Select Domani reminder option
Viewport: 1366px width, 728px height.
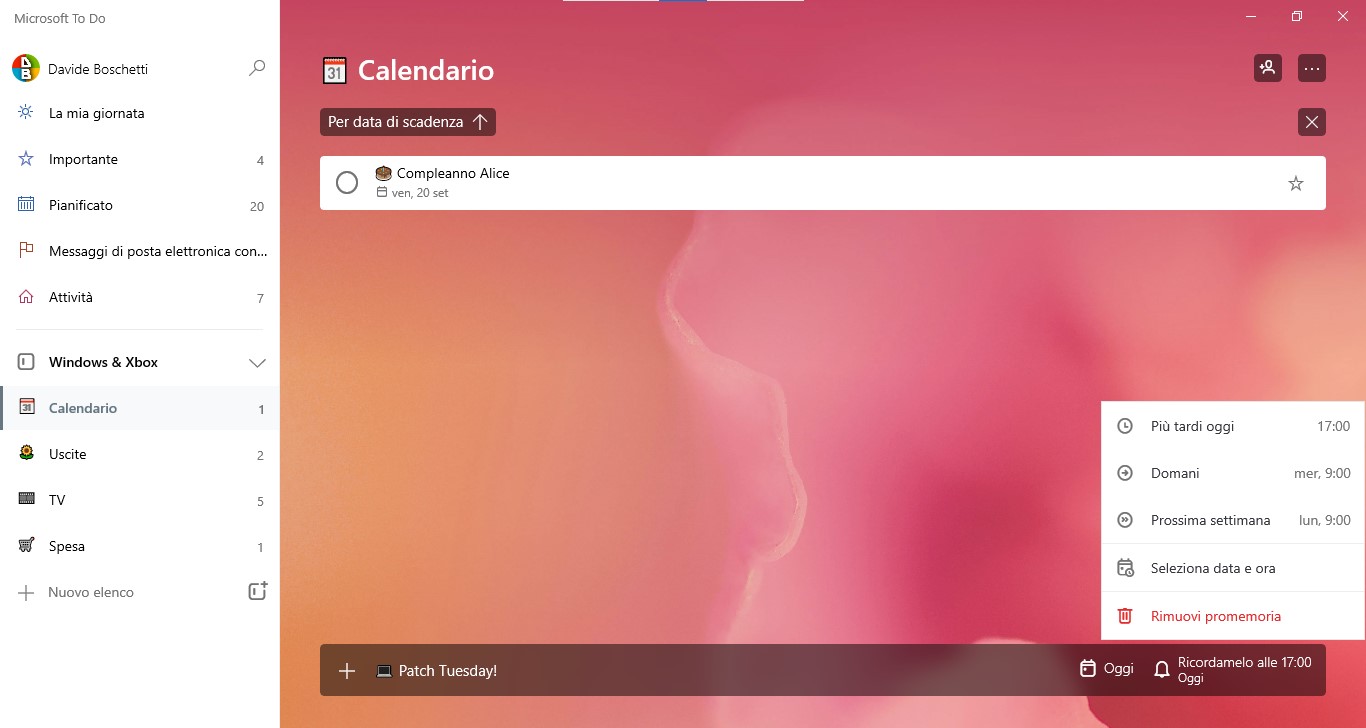click(1233, 473)
